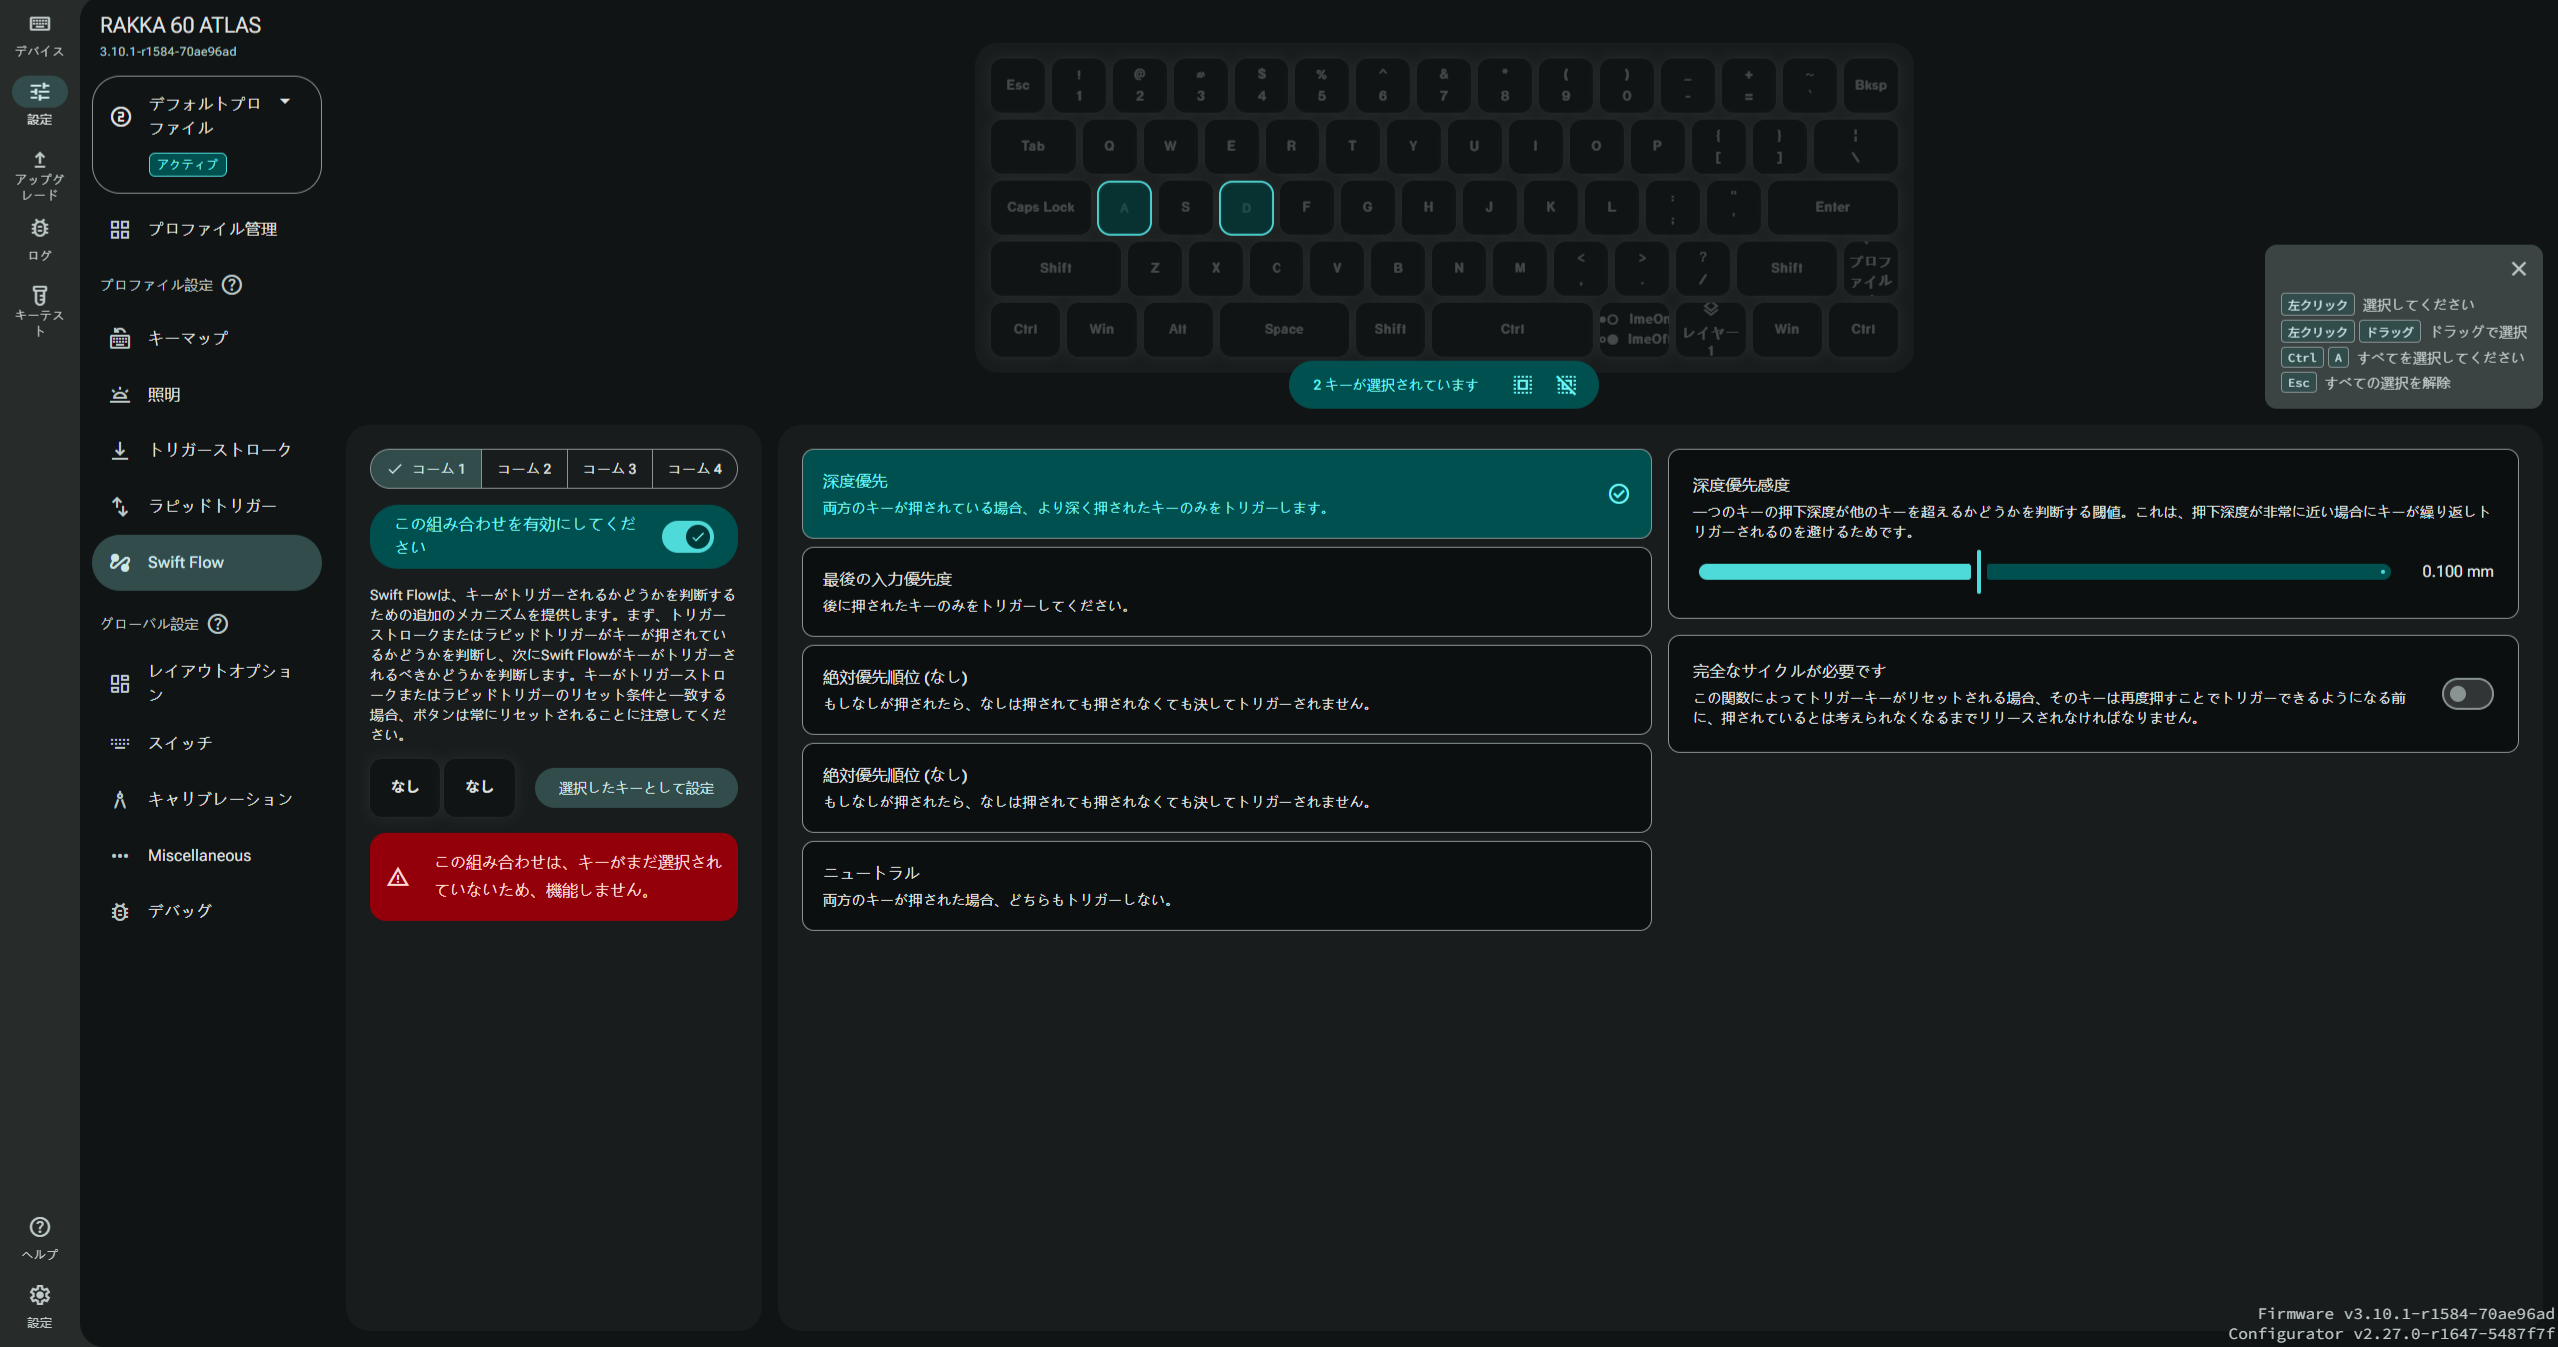Open the プロファイル設定 help icon

click(x=231, y=285)
